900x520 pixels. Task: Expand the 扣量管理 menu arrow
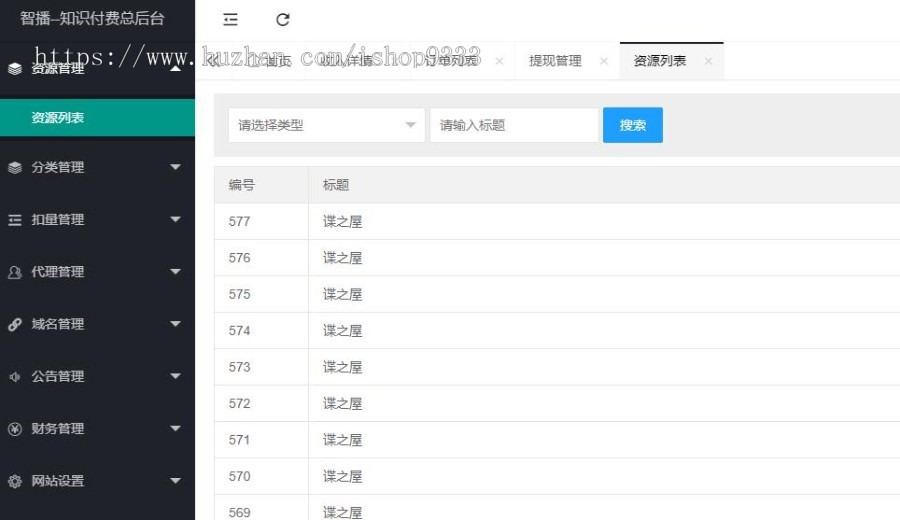pos(176,219)
